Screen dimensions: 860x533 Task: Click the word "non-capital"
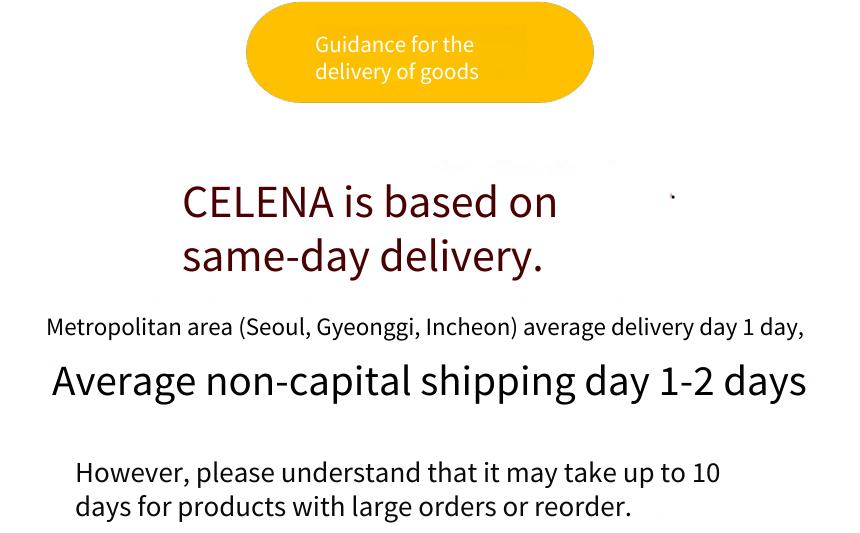308,382
